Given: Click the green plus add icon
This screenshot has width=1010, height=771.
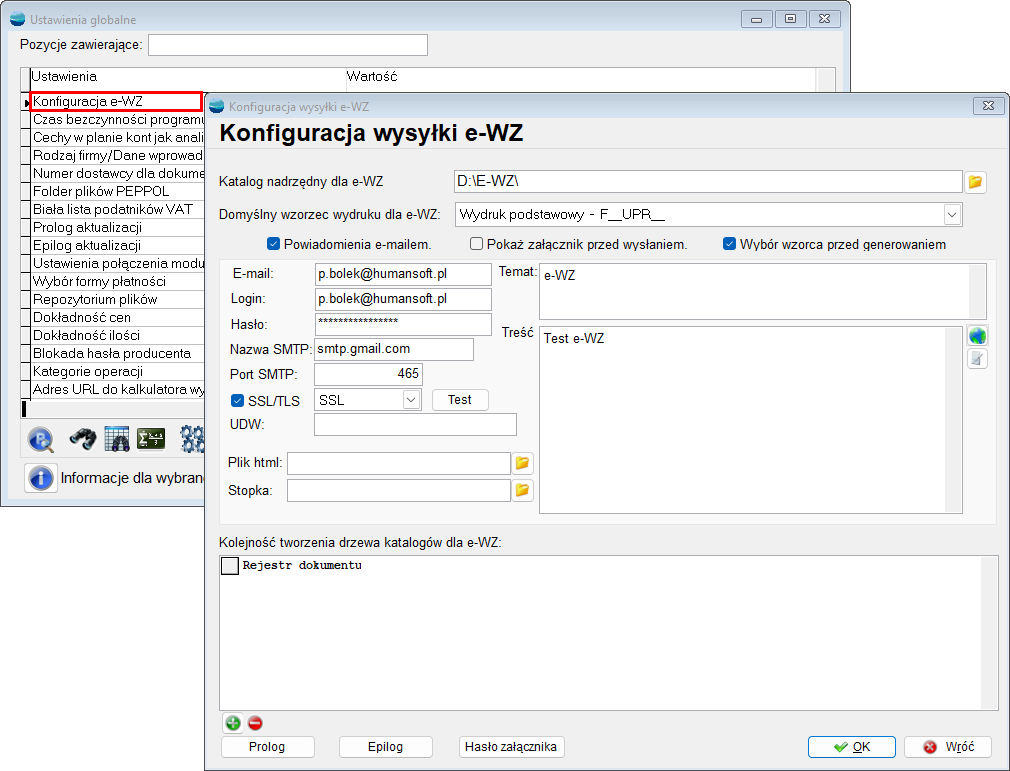Looking at the screenshot, I should pyautogui.click(x=233, y=723).
